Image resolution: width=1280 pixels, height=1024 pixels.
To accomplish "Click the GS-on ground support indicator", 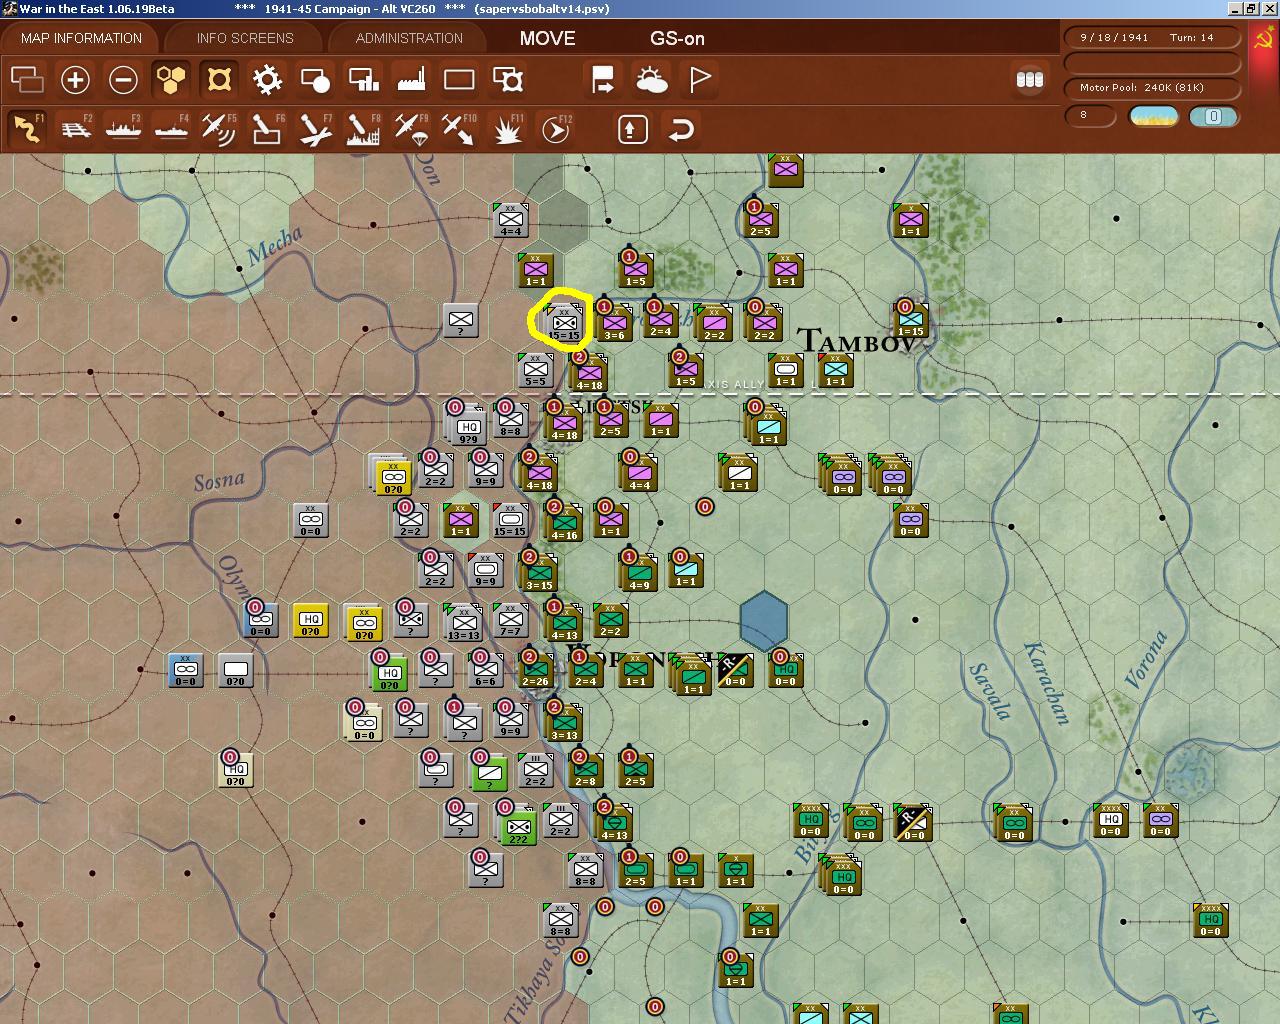I will [x=677, y=38].
